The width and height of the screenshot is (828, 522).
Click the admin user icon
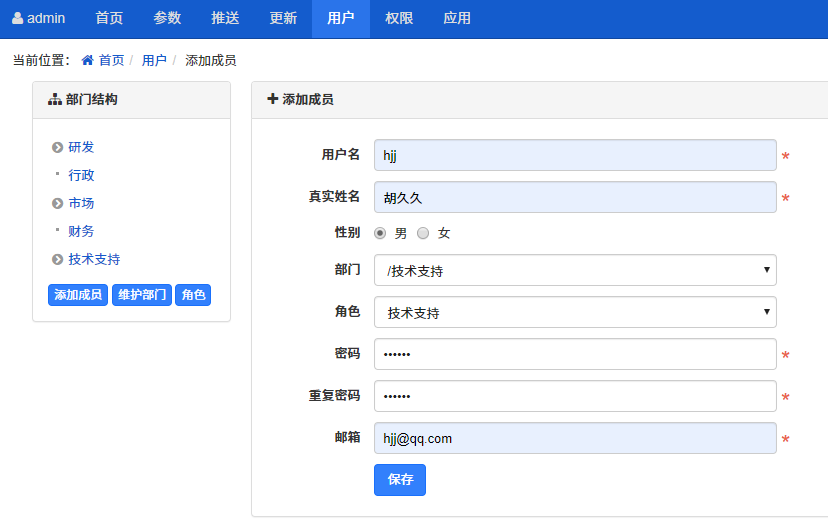point(17,18)
